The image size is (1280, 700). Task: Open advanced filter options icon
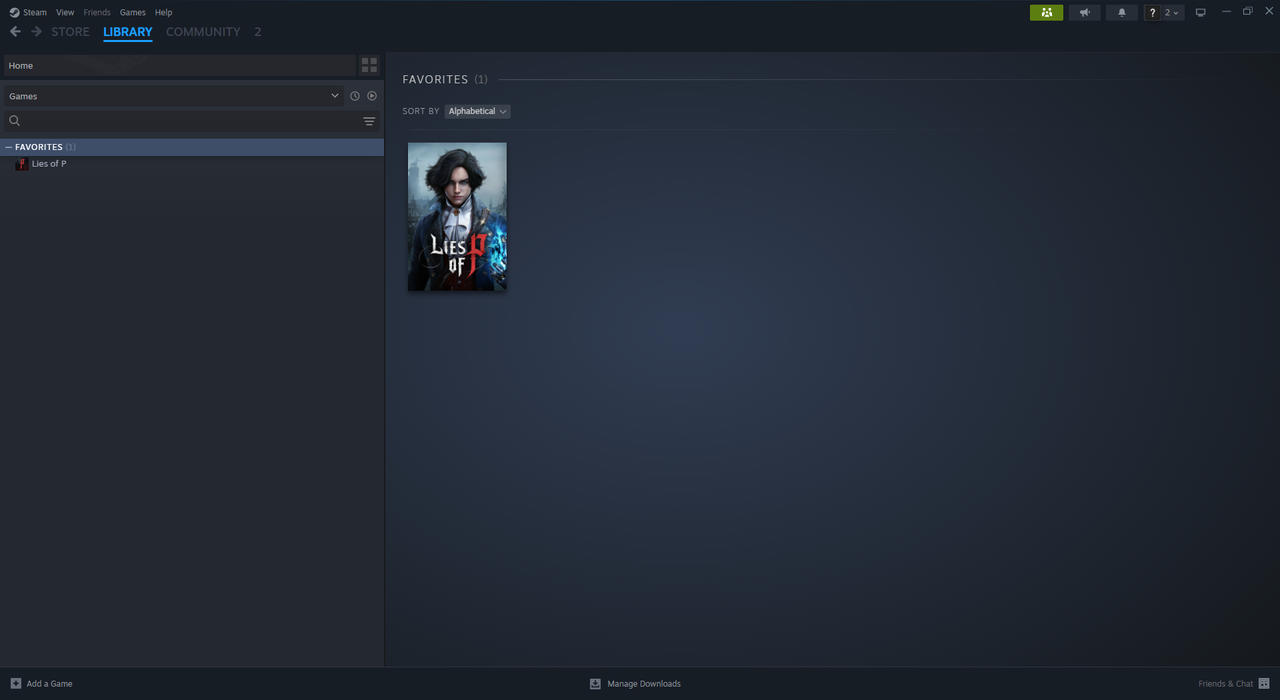tap(369, 121)
